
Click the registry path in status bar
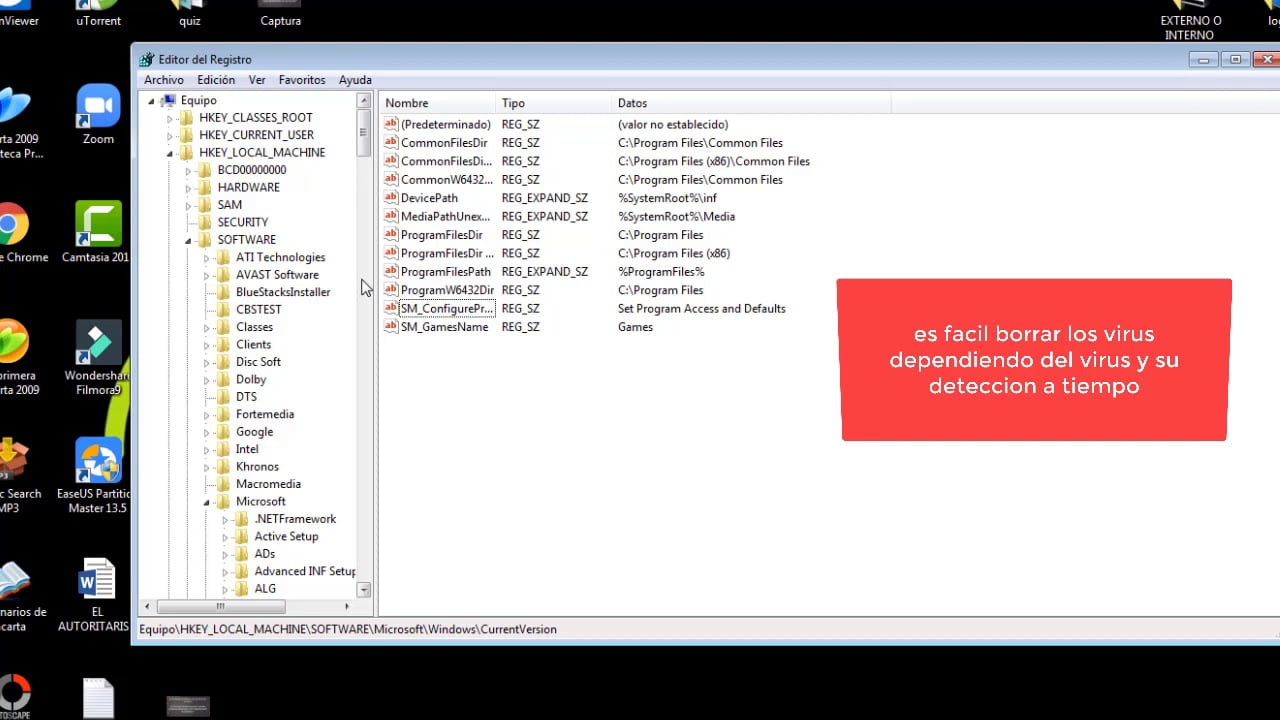(347, 629)
